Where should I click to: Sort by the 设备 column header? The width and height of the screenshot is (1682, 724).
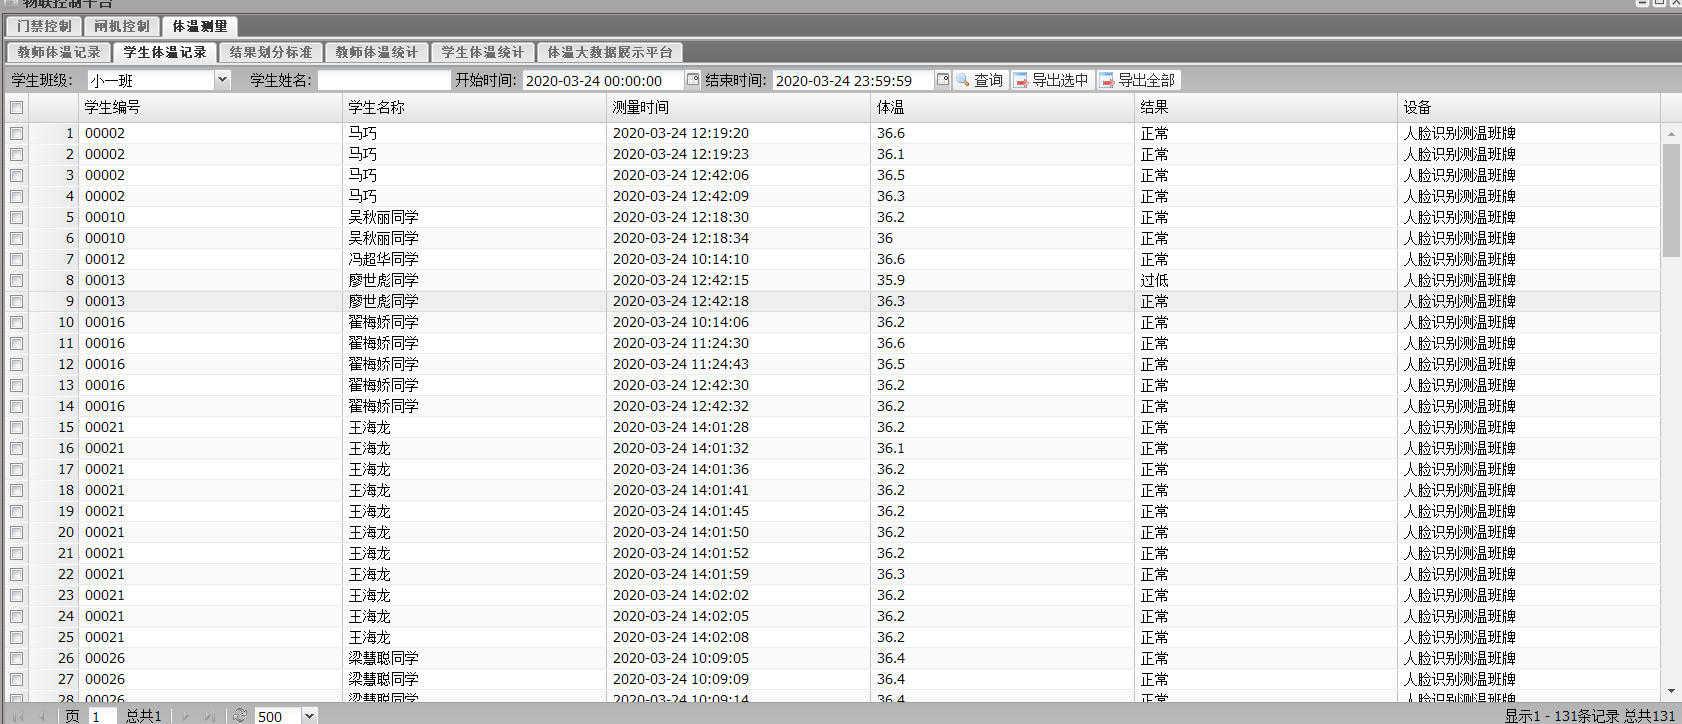(x=1530, y=107)
